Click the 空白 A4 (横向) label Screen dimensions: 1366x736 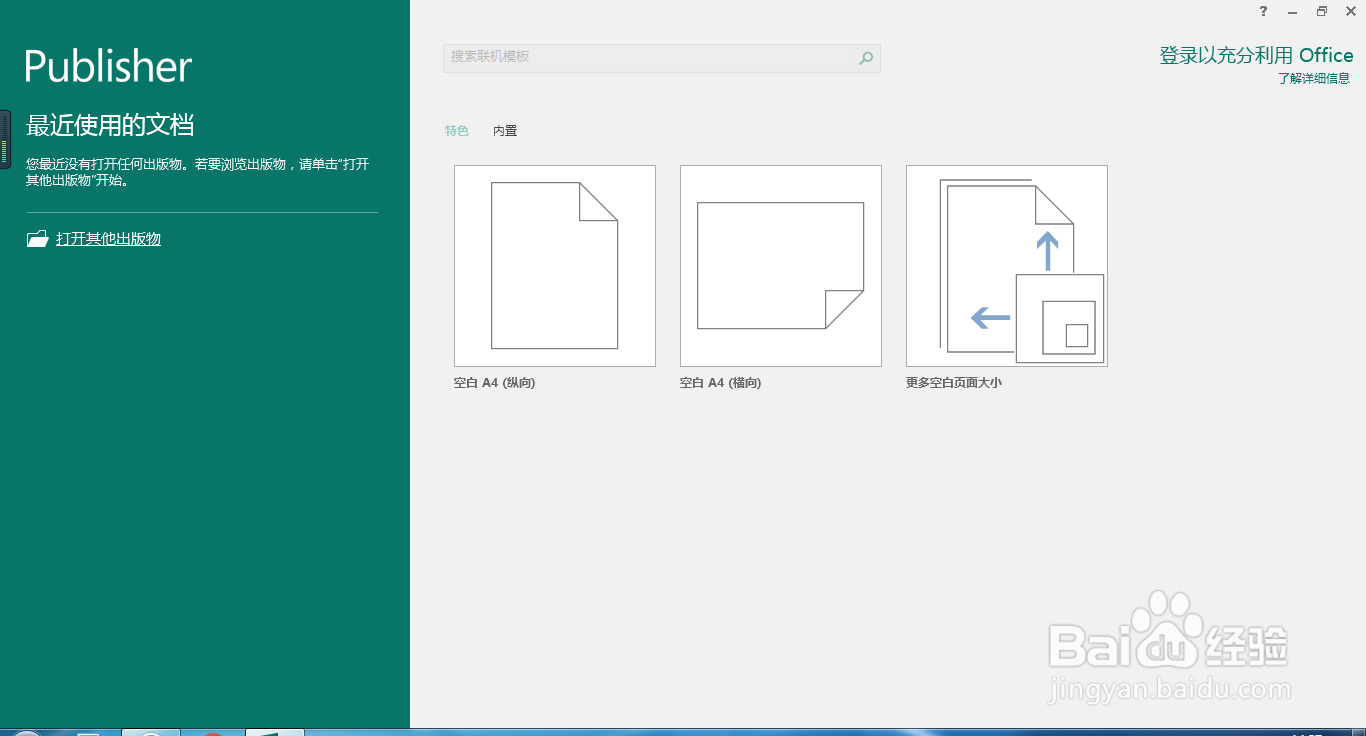tap(720, 383)
